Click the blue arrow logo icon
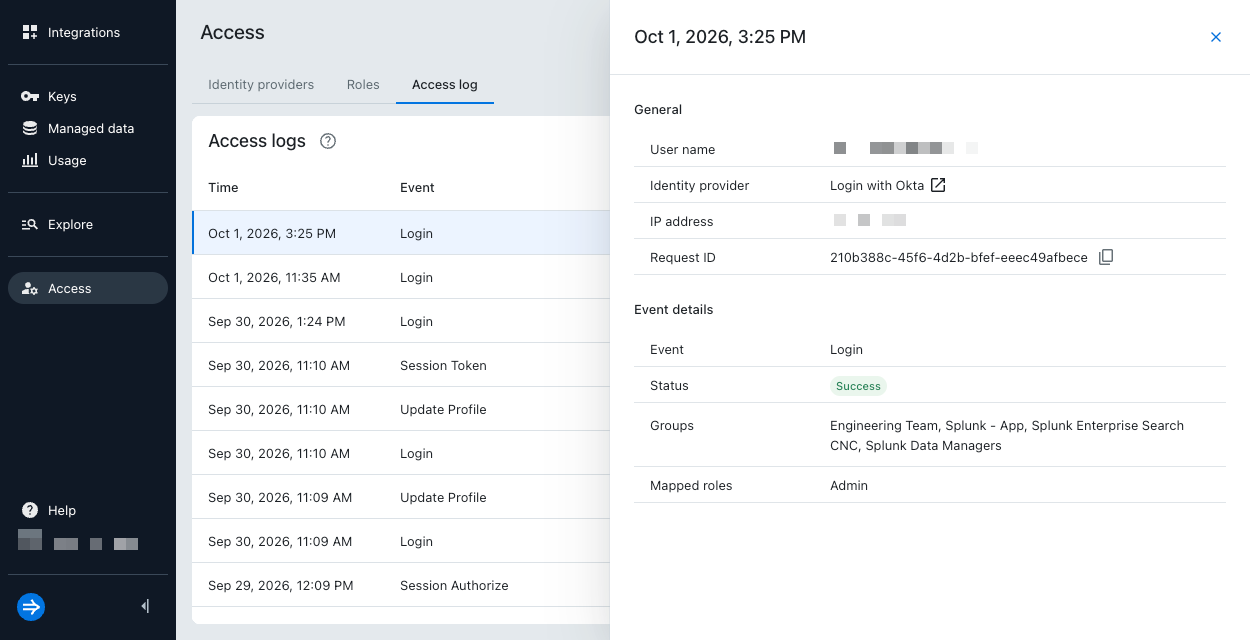Image resolution: width=1250 pixels, height=640 pixels. tap(31, 607)
